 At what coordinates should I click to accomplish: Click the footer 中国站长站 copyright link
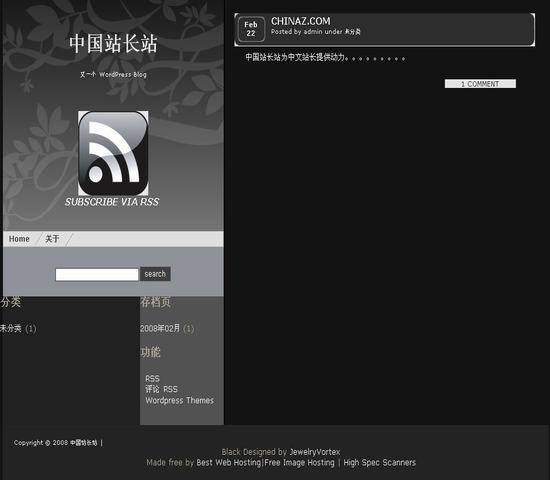point(83,443)
